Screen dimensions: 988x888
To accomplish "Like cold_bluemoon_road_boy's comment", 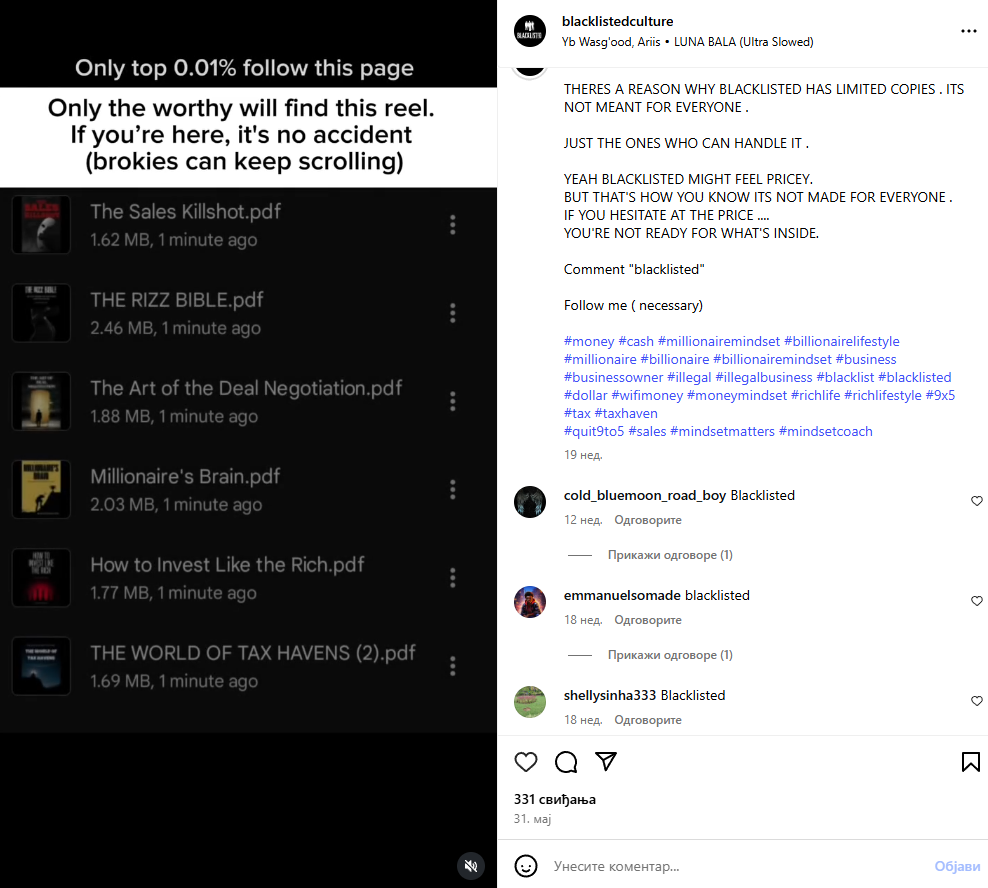I will click(x=977, y=501).
